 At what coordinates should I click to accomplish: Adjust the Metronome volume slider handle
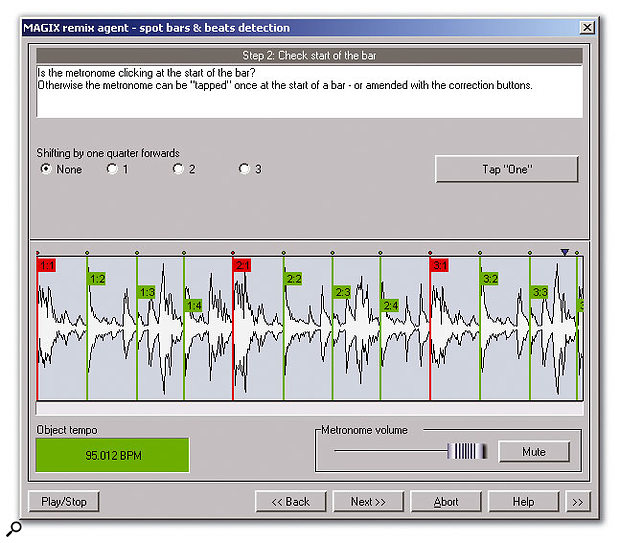(x=467, y=451)
